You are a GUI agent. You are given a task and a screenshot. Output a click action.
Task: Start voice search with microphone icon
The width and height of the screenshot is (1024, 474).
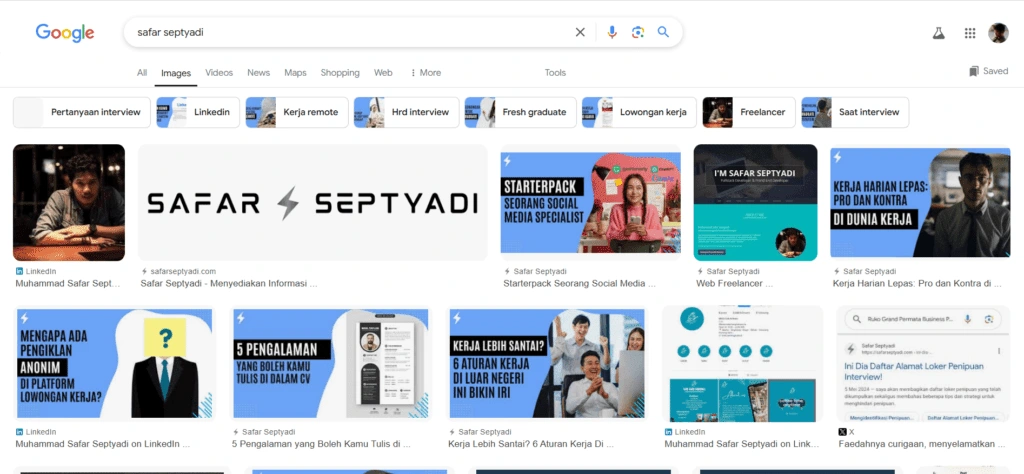click(x=612, y=32)
